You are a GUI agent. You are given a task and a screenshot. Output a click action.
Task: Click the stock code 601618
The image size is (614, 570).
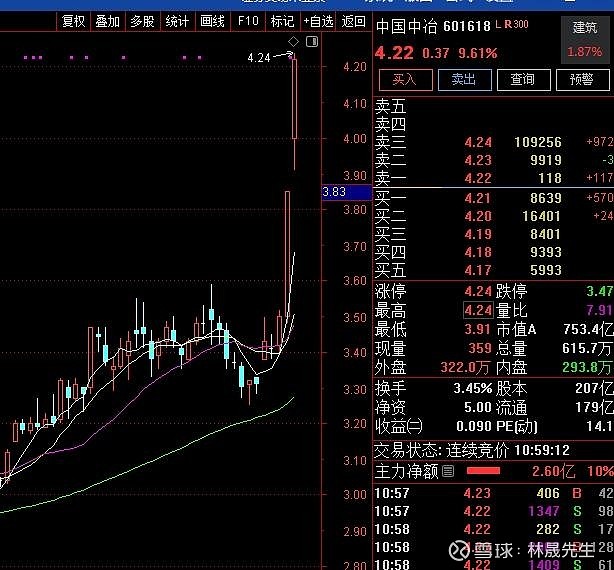[467, 27]
